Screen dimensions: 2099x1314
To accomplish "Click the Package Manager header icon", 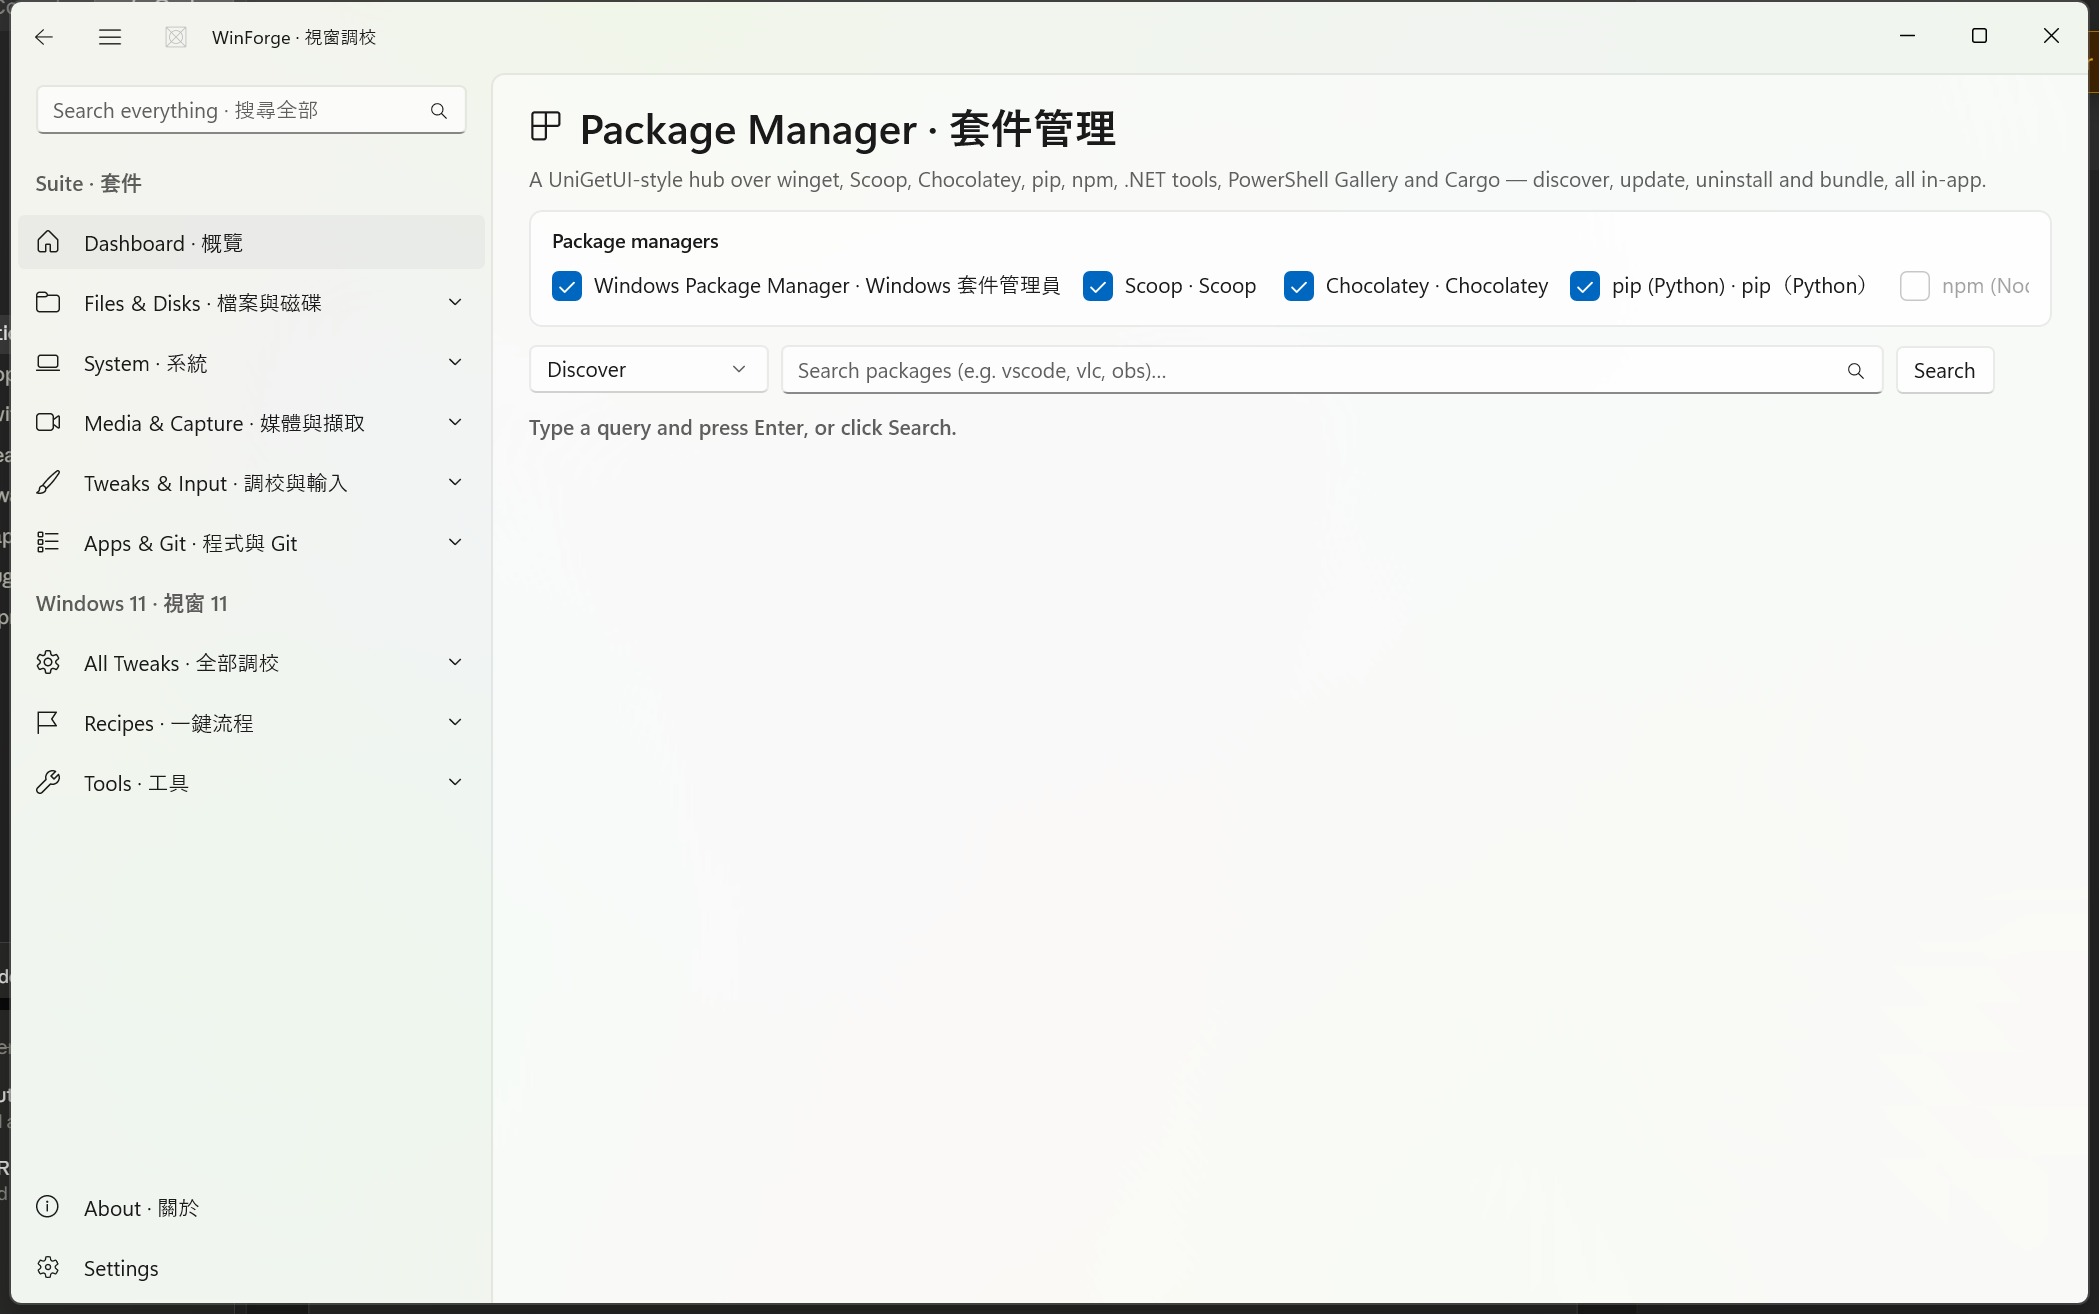I will click(x=546, y=127).
